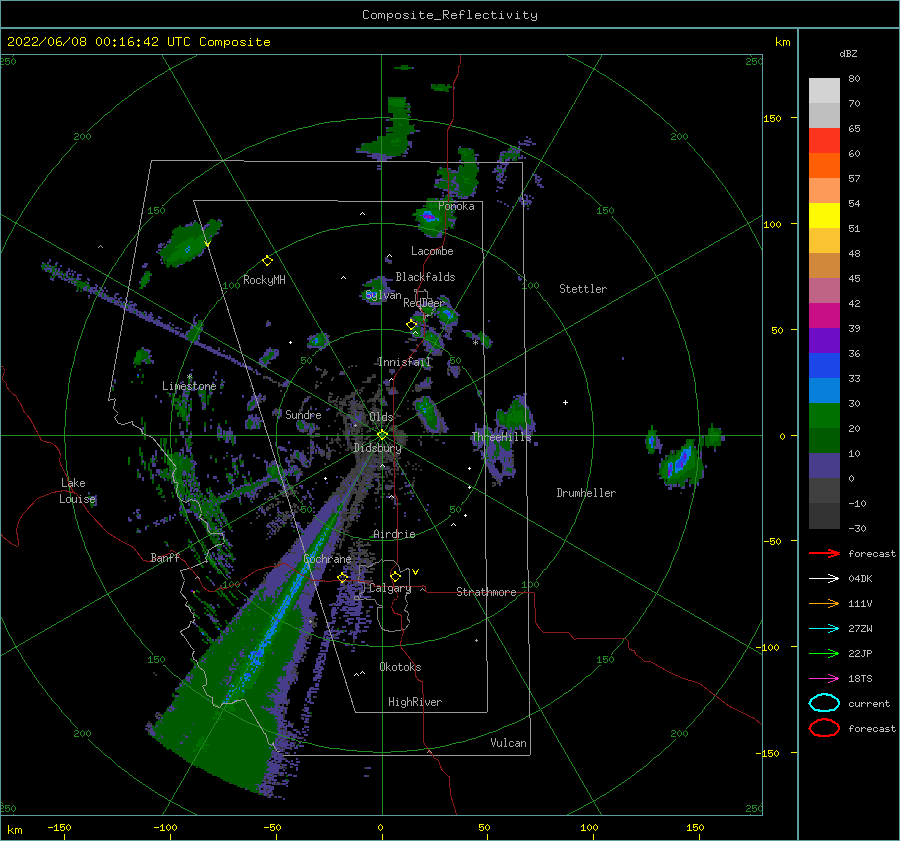Click the Sundre label
This screenshot has height=841, width=900.
(303, 414)
